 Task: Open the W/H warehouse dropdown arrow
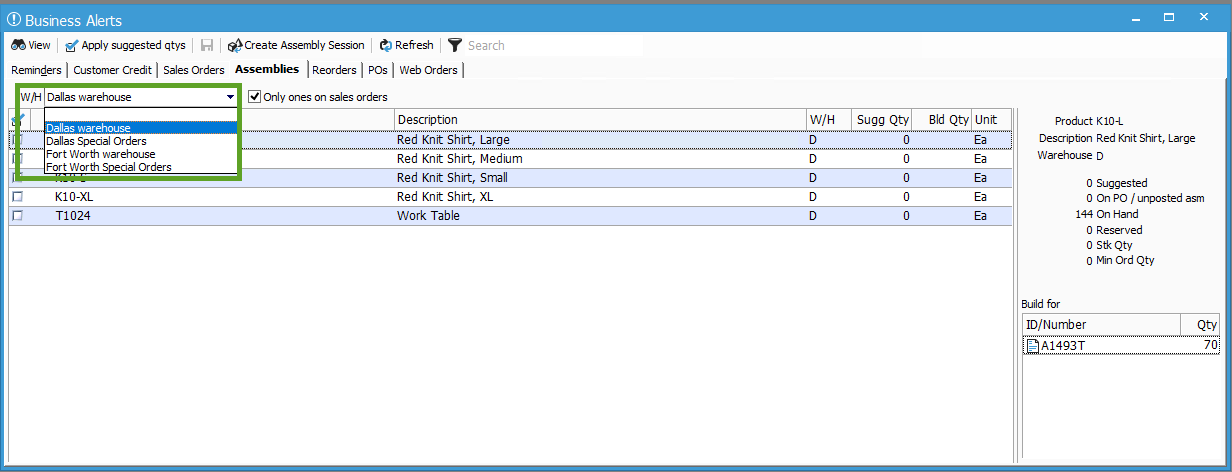(x=231, y=97)
